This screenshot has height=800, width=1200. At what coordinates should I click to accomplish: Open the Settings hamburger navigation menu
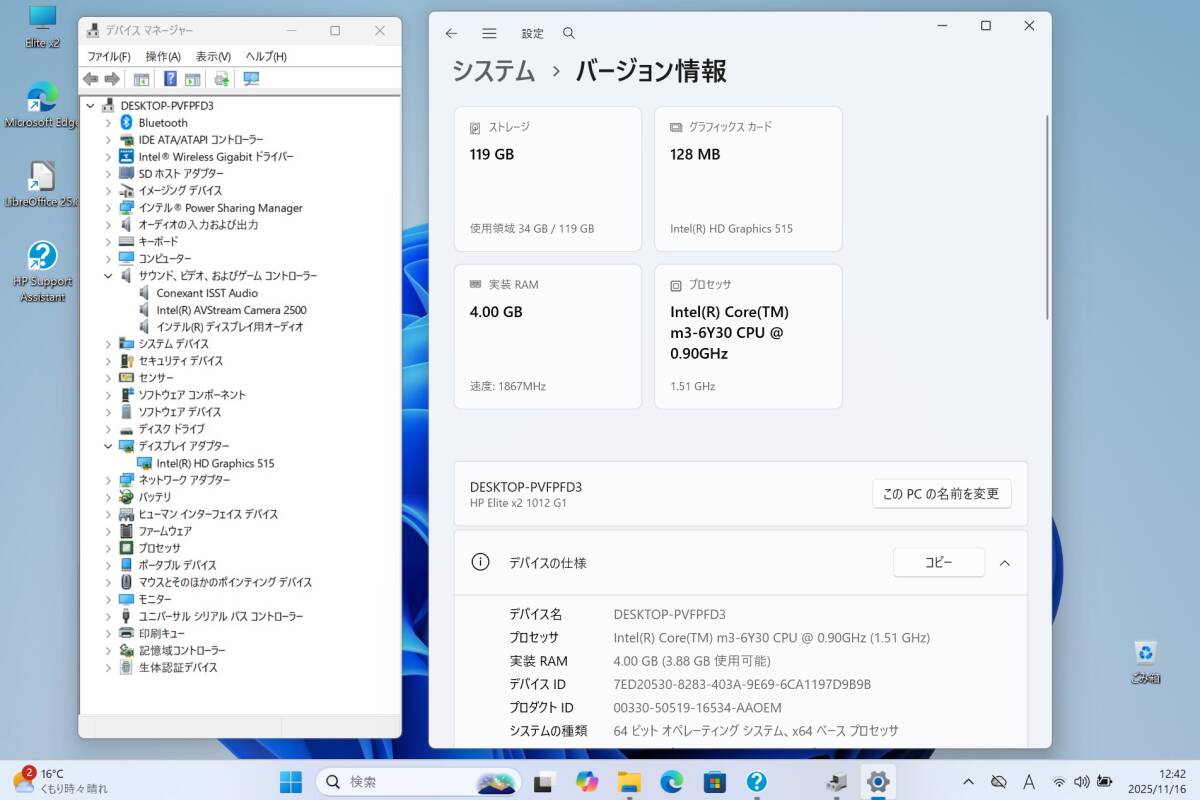489,33
